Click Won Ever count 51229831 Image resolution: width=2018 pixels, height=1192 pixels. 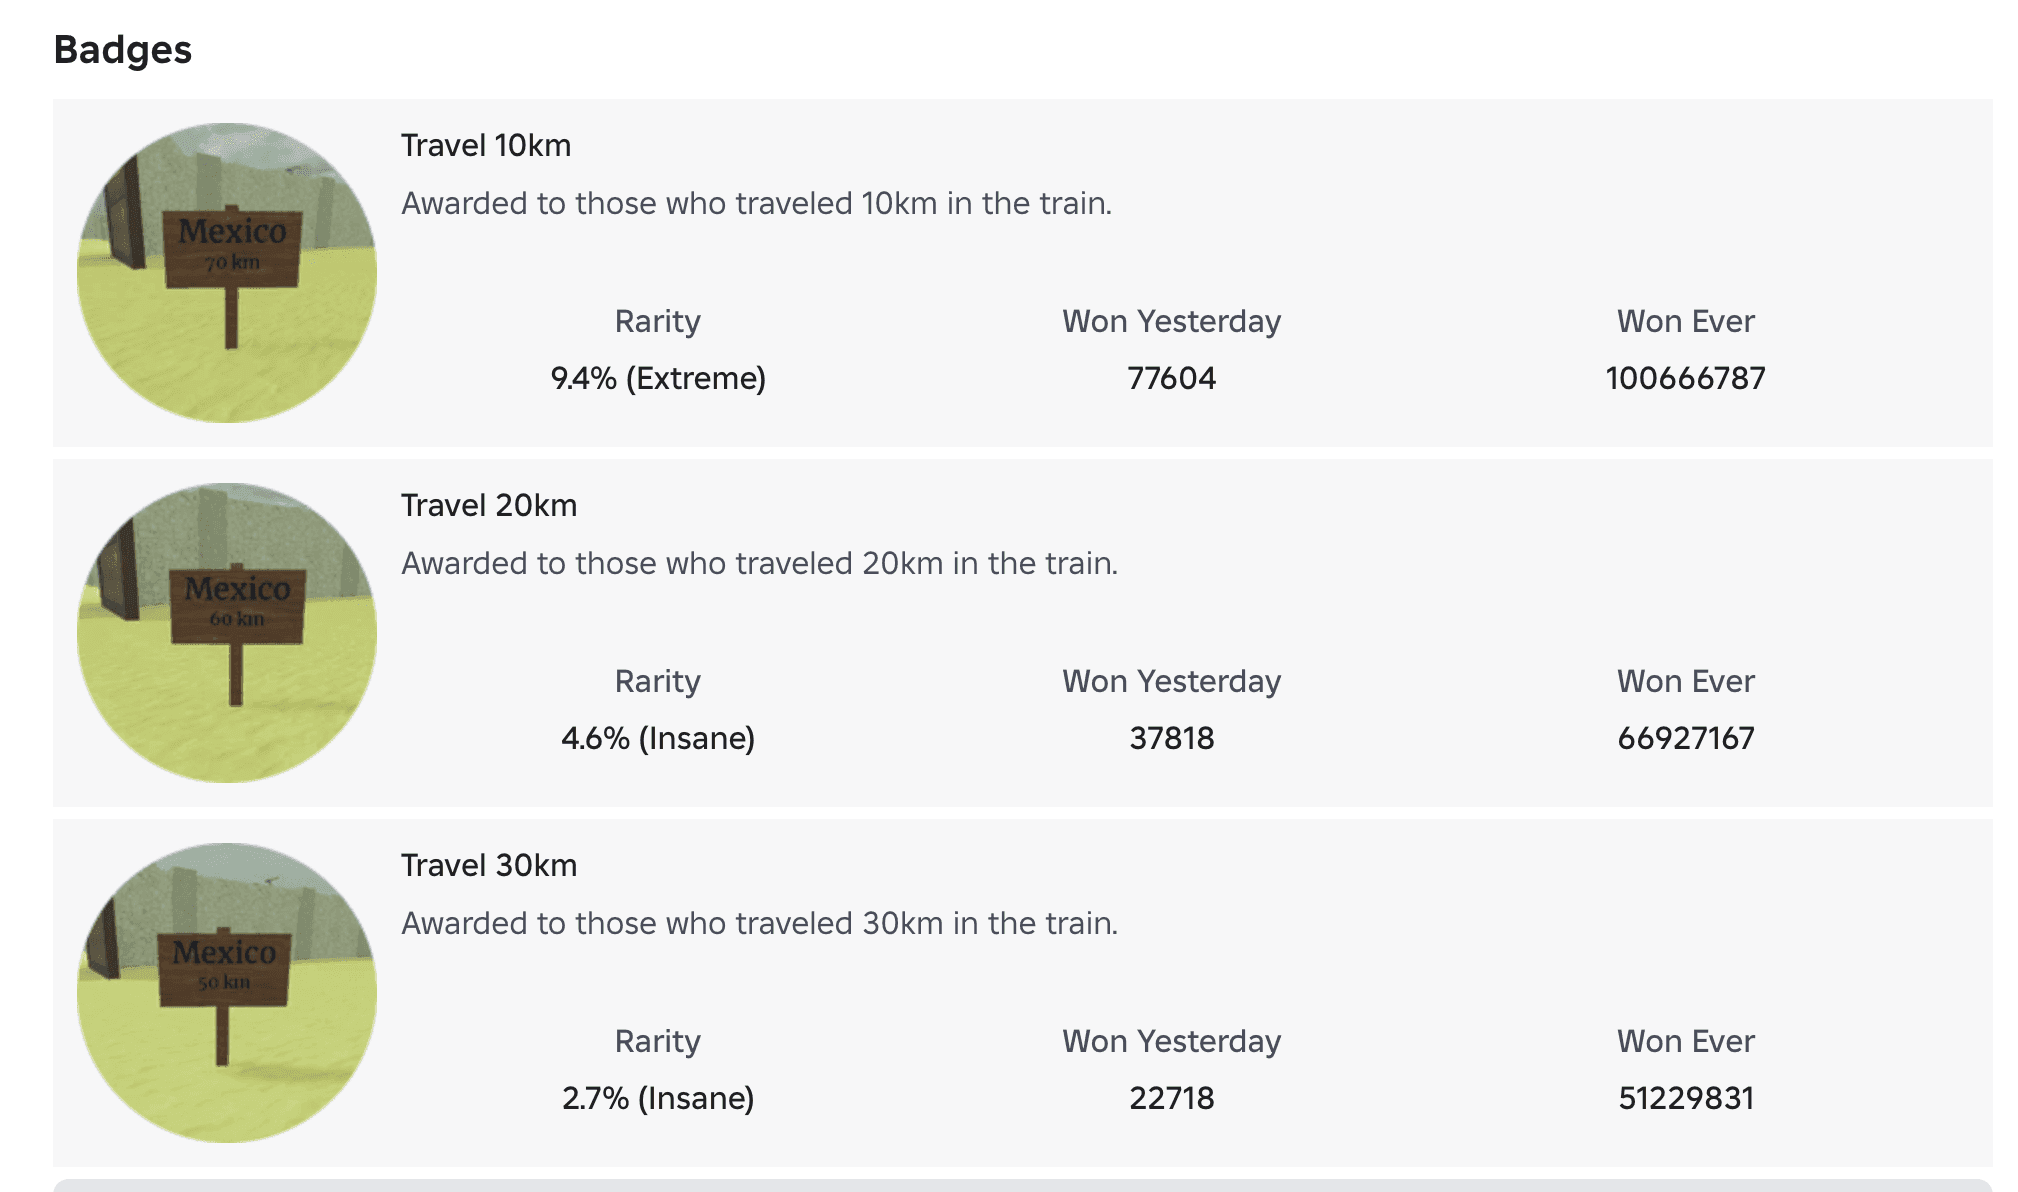point(1685,1099)
